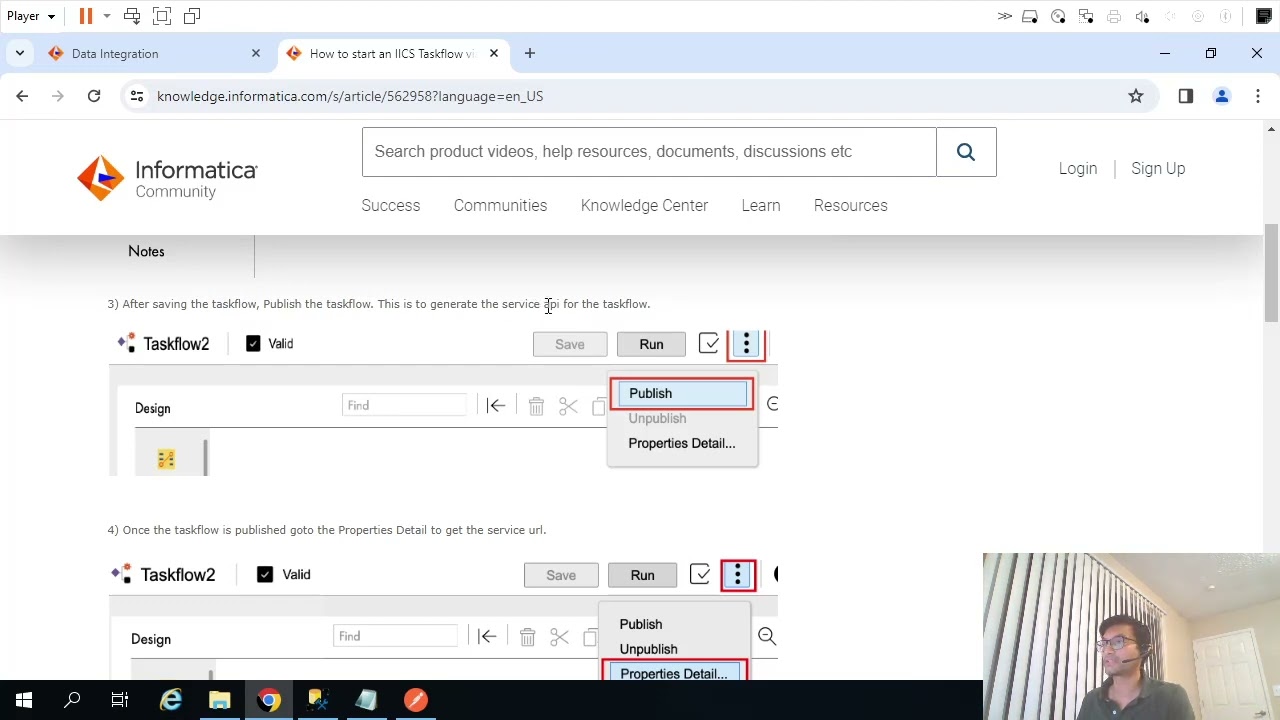Open the Chrome side panel
The width and height of the screenshot is (1280, 720).
(1186, 96)
